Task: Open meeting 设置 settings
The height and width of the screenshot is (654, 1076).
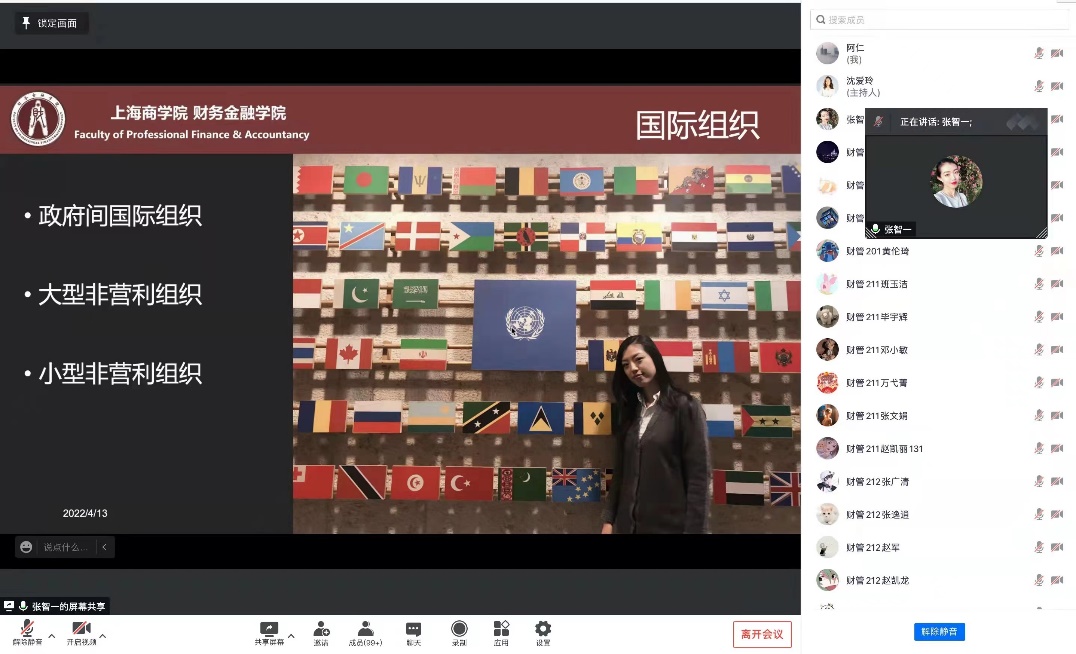Action: 542,628
